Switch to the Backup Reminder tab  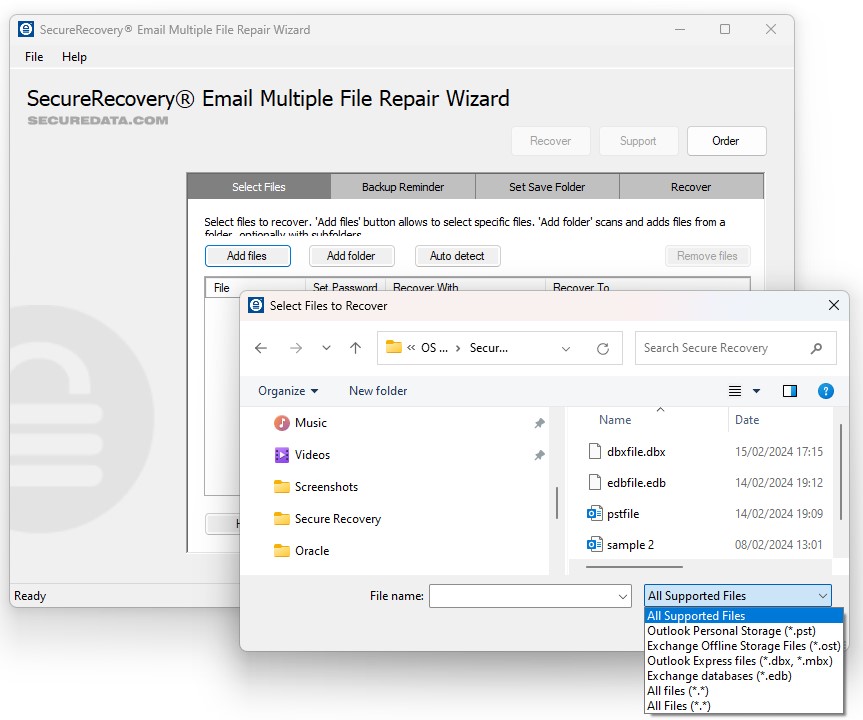402,186
